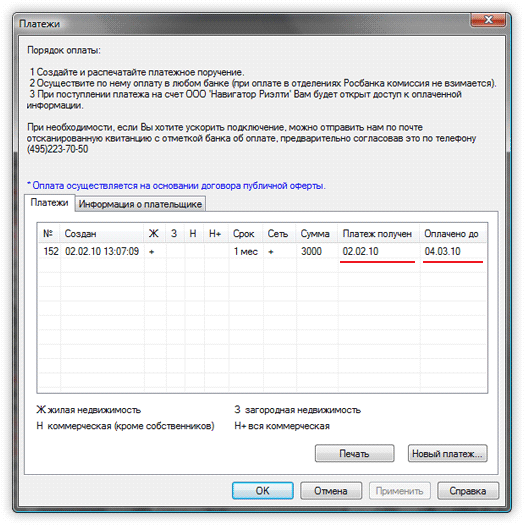Click the Сеть column header
524x525 pixels.
click(x=279, y=233)
